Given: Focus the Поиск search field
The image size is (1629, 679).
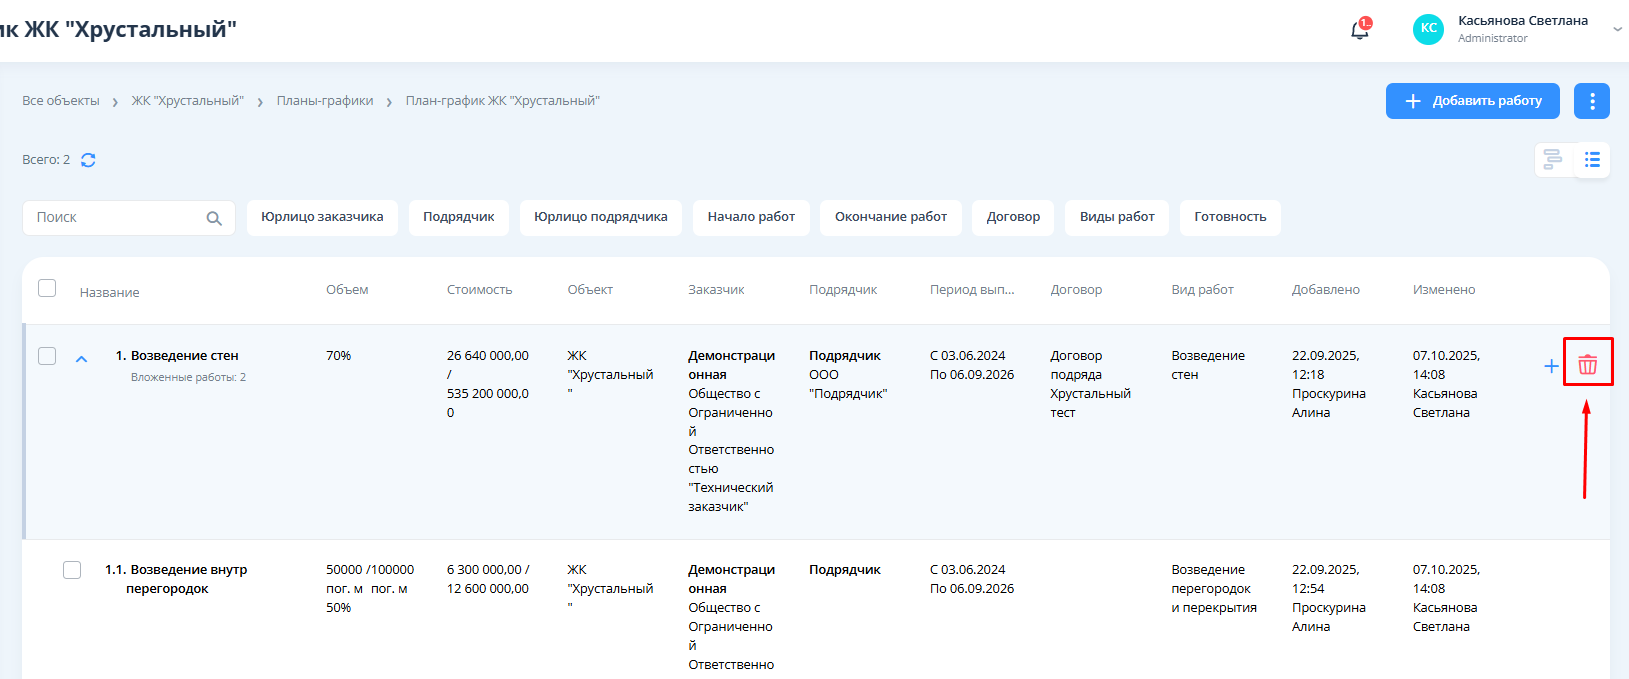Looking at the screenshot, I should pos(115,218).
